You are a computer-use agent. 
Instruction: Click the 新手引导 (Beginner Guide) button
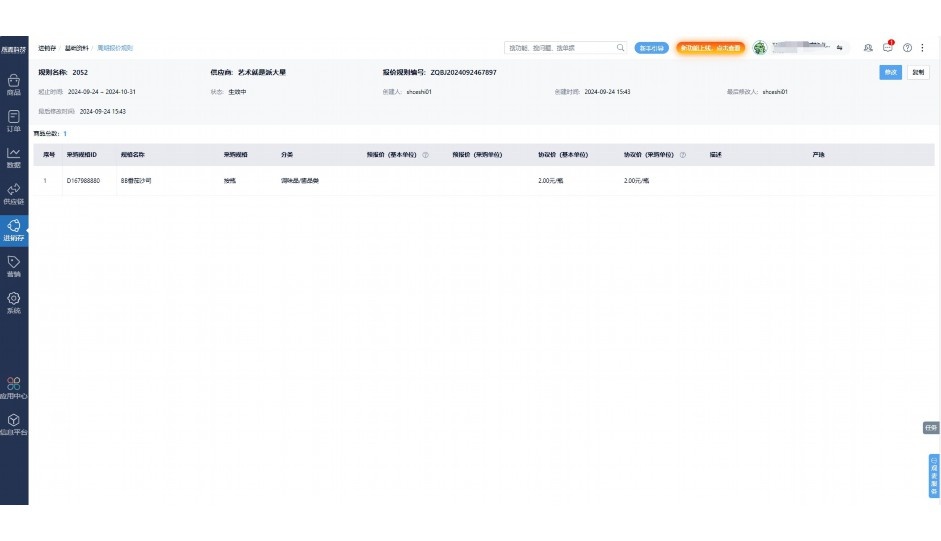click(651, 48)
